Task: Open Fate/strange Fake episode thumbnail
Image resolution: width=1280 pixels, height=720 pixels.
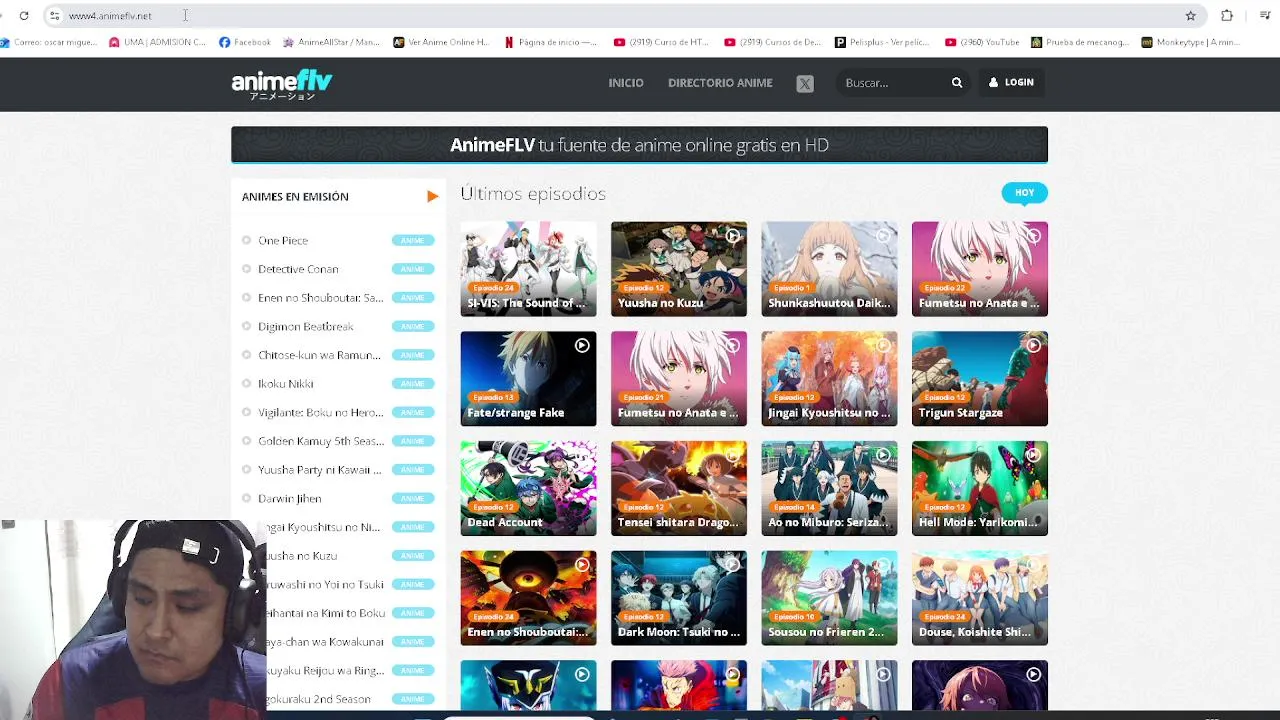Action: (x=528, y=379)
